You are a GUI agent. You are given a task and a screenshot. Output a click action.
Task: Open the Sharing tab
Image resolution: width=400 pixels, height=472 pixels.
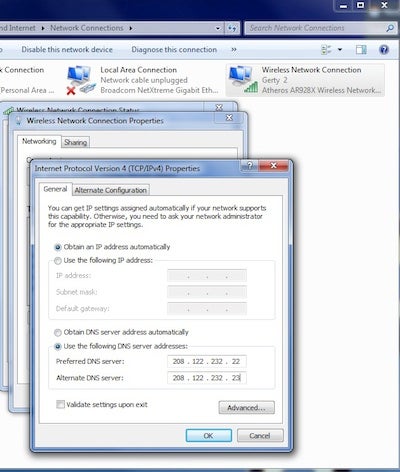(75, 142)
